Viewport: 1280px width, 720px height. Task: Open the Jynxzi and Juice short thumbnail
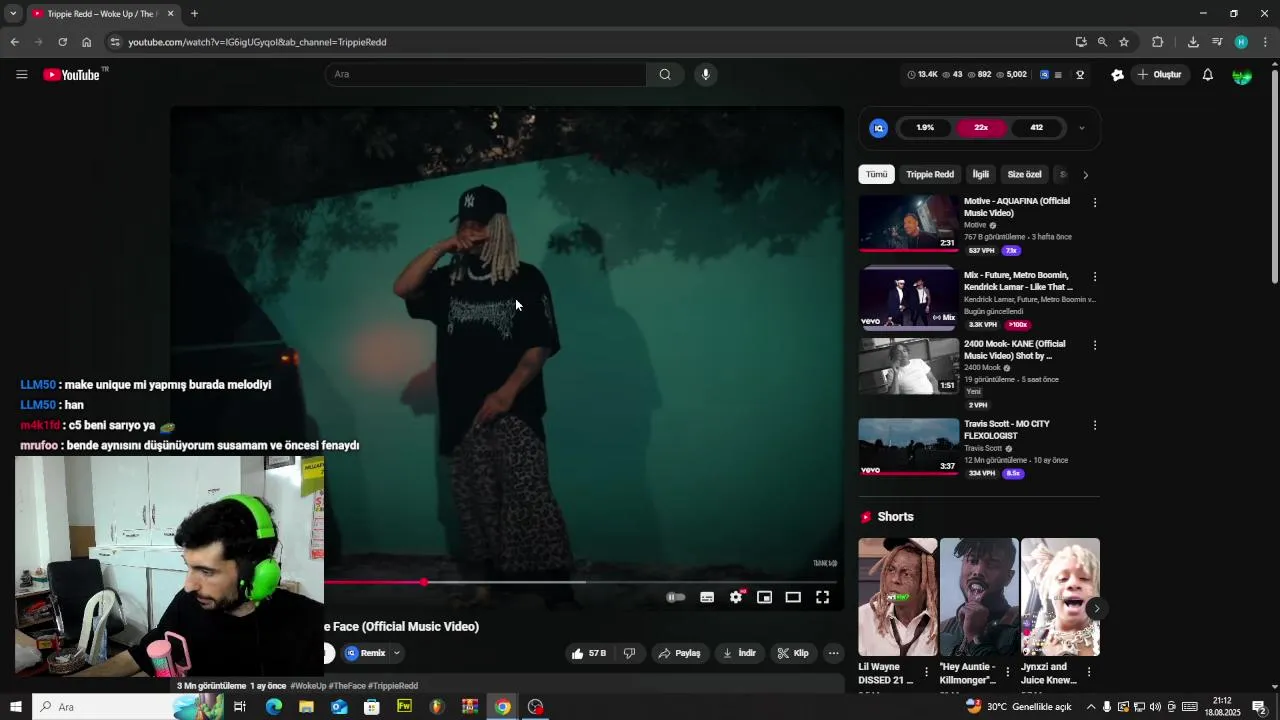click(x=1060, y=596)
